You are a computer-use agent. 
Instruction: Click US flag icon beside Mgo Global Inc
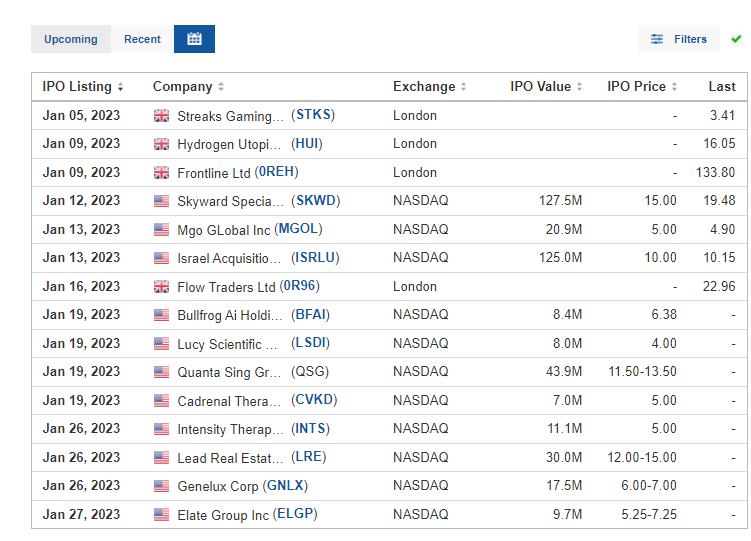[161, 230]
